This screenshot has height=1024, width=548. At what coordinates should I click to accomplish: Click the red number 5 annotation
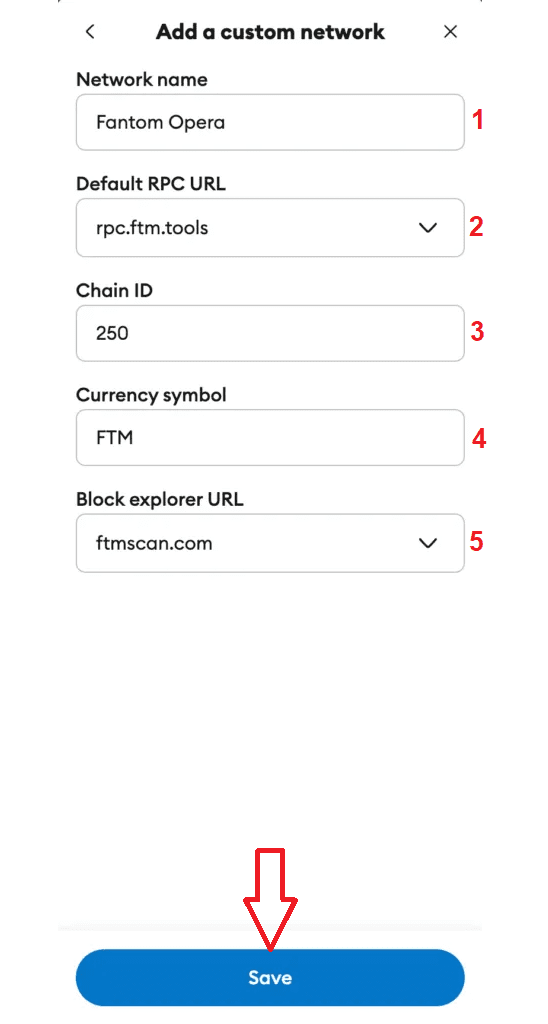pos(477,542)
